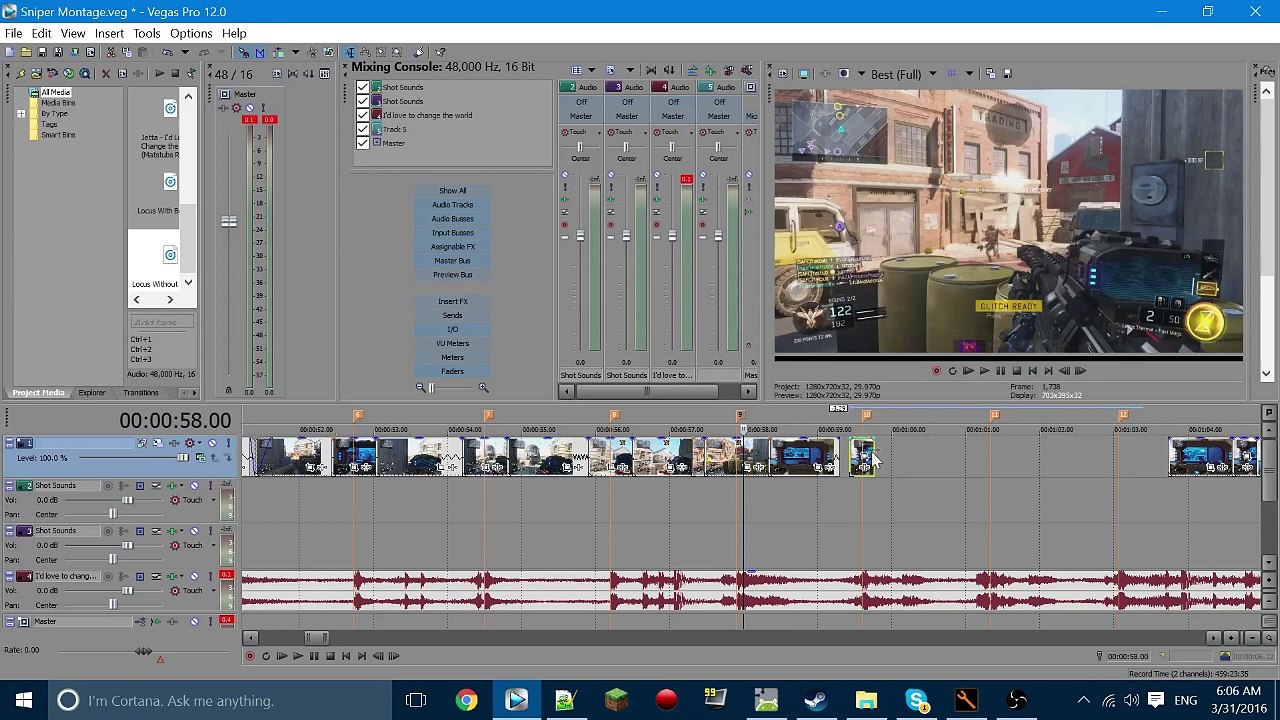Toggle preview on external monitor icon
1280x720 pixels.
[803, 74]
